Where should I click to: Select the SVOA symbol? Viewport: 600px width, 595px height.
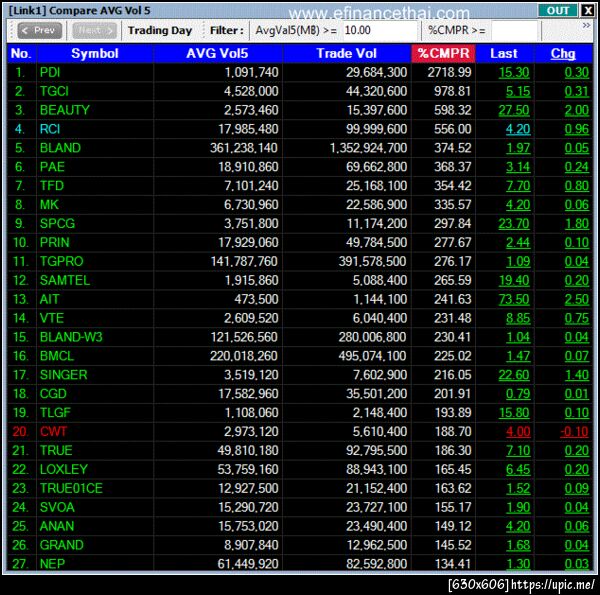57,507
